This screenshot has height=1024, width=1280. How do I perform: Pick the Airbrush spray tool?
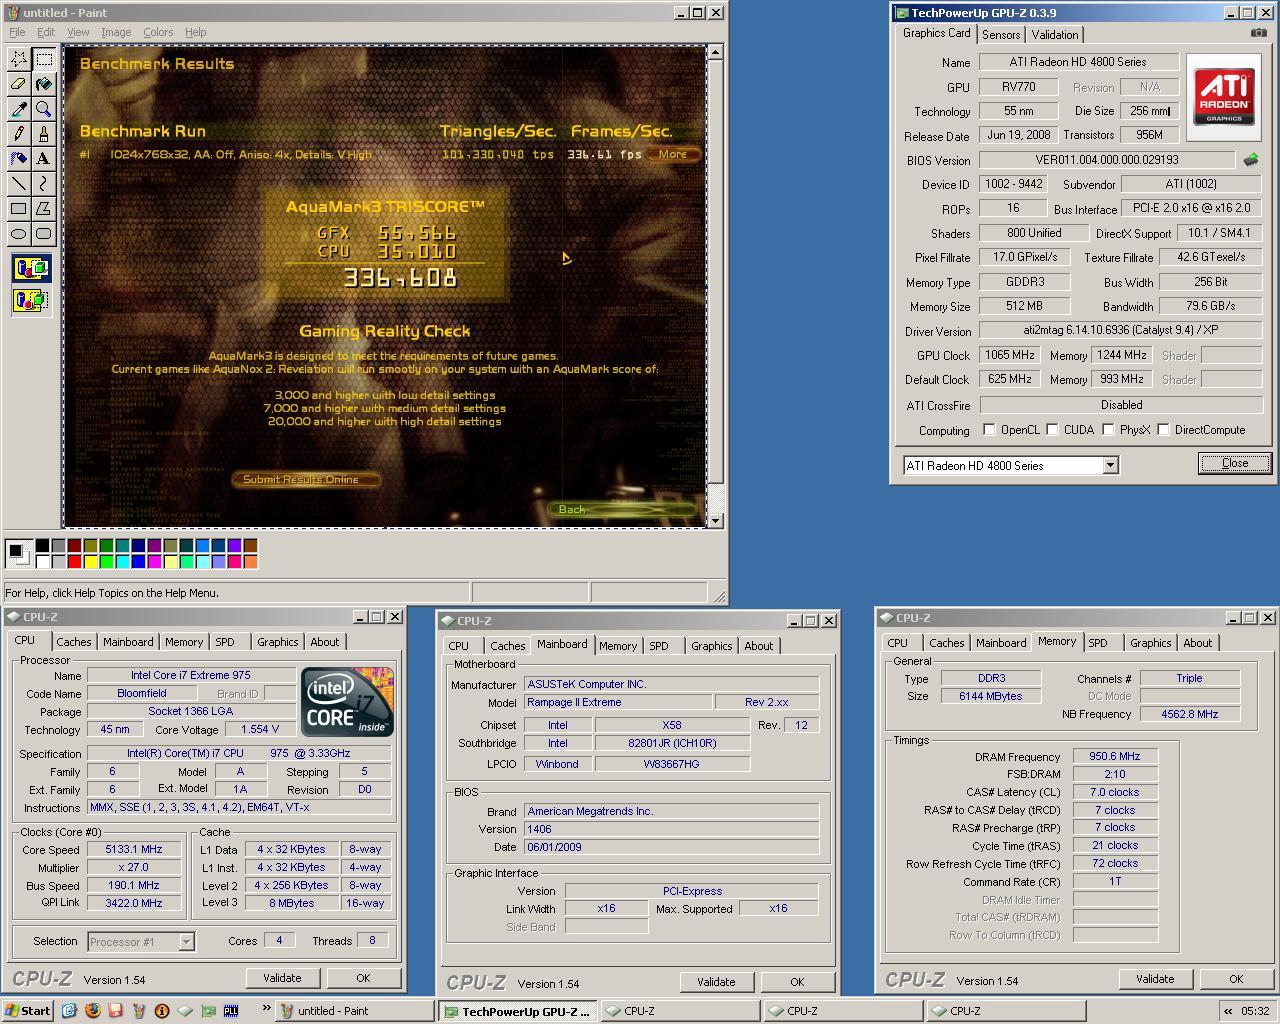point(18,159)
